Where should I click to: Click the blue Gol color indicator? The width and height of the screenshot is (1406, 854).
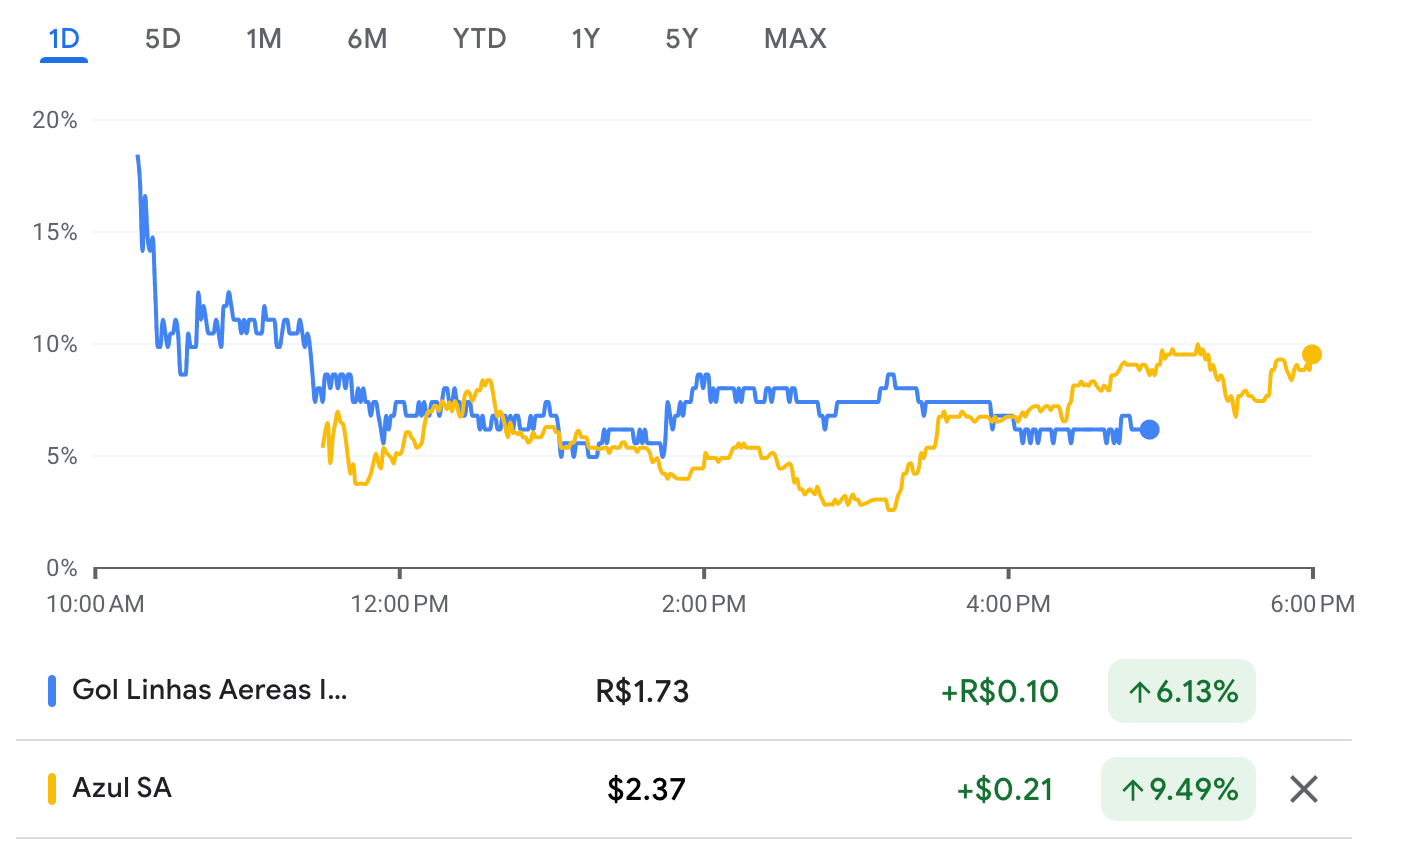tap(52, 691)
